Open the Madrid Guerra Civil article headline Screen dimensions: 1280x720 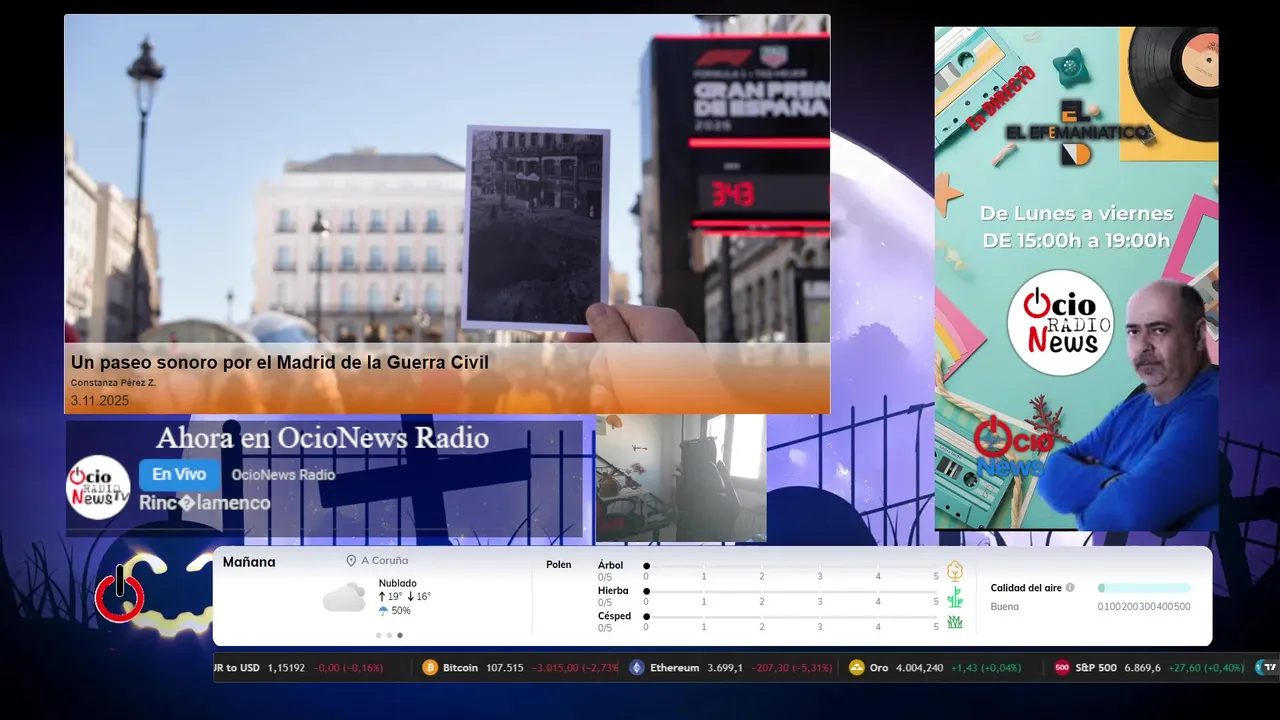pyautogui.click(x=280, y=362)
